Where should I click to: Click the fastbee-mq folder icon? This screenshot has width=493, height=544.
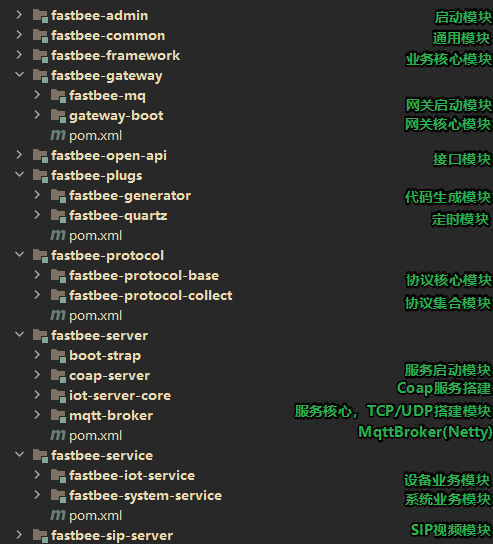58,96
